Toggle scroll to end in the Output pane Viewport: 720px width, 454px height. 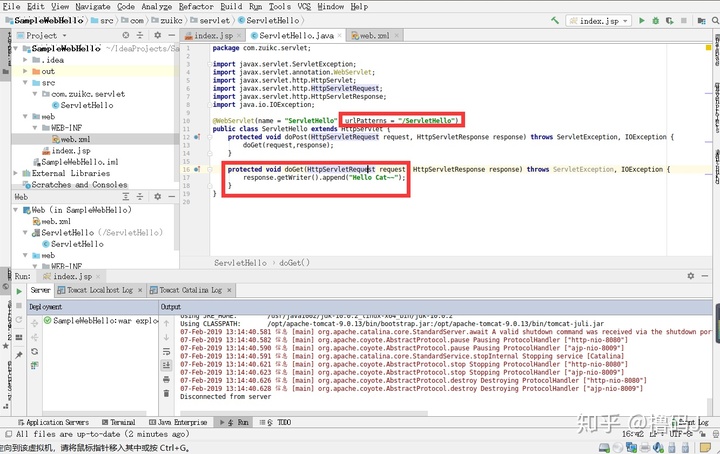pyautogui.click(x=166, y=365)
